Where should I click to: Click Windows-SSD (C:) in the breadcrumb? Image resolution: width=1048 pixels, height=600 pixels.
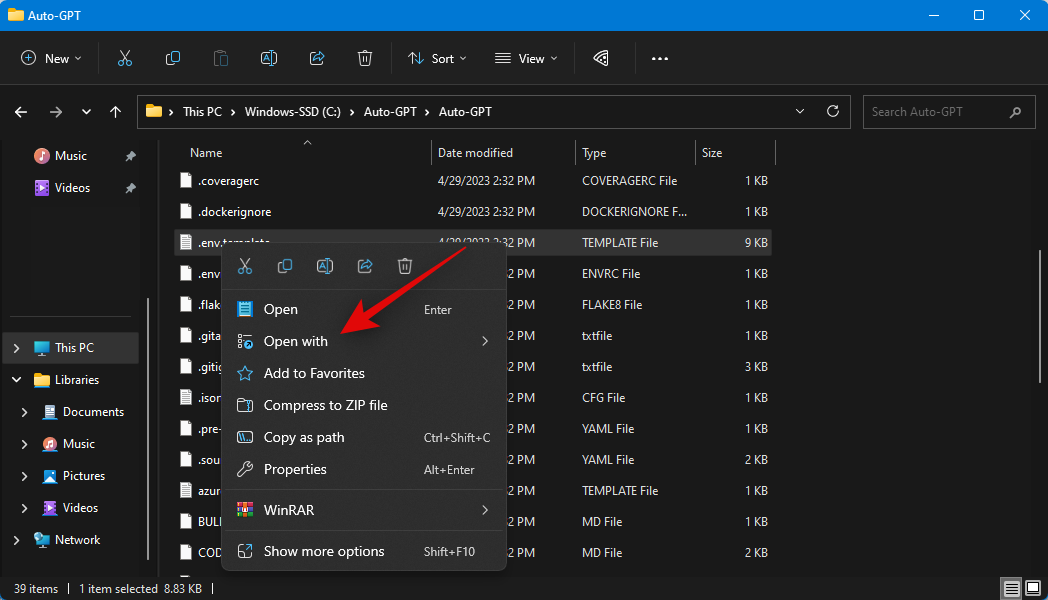(x=293, y=112)
